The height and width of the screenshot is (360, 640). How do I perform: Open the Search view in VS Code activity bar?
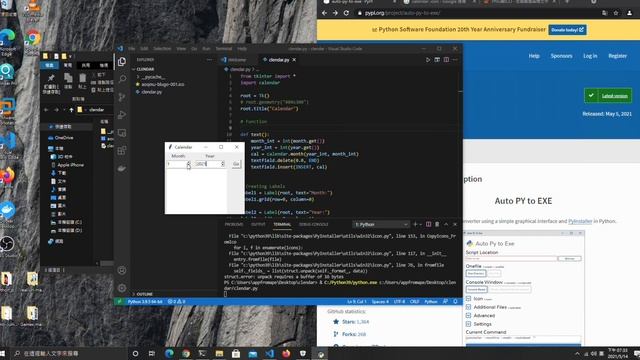pos(122,79)
